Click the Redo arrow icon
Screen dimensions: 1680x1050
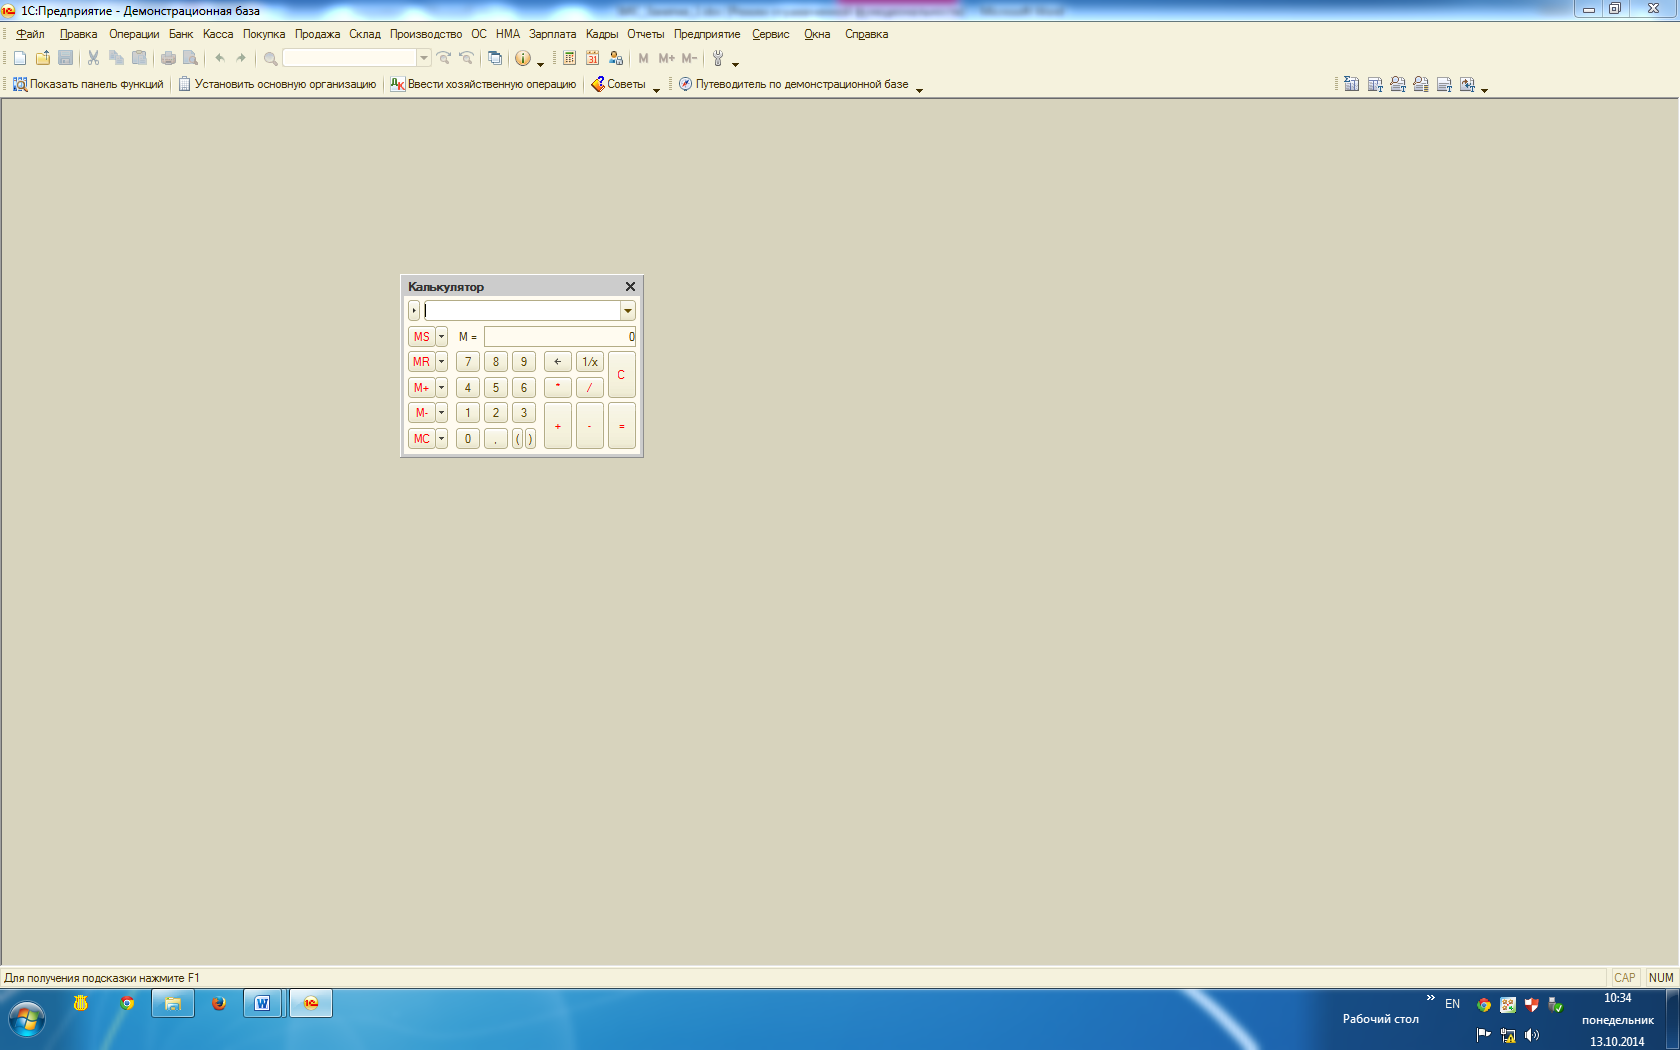coord(241,58)
